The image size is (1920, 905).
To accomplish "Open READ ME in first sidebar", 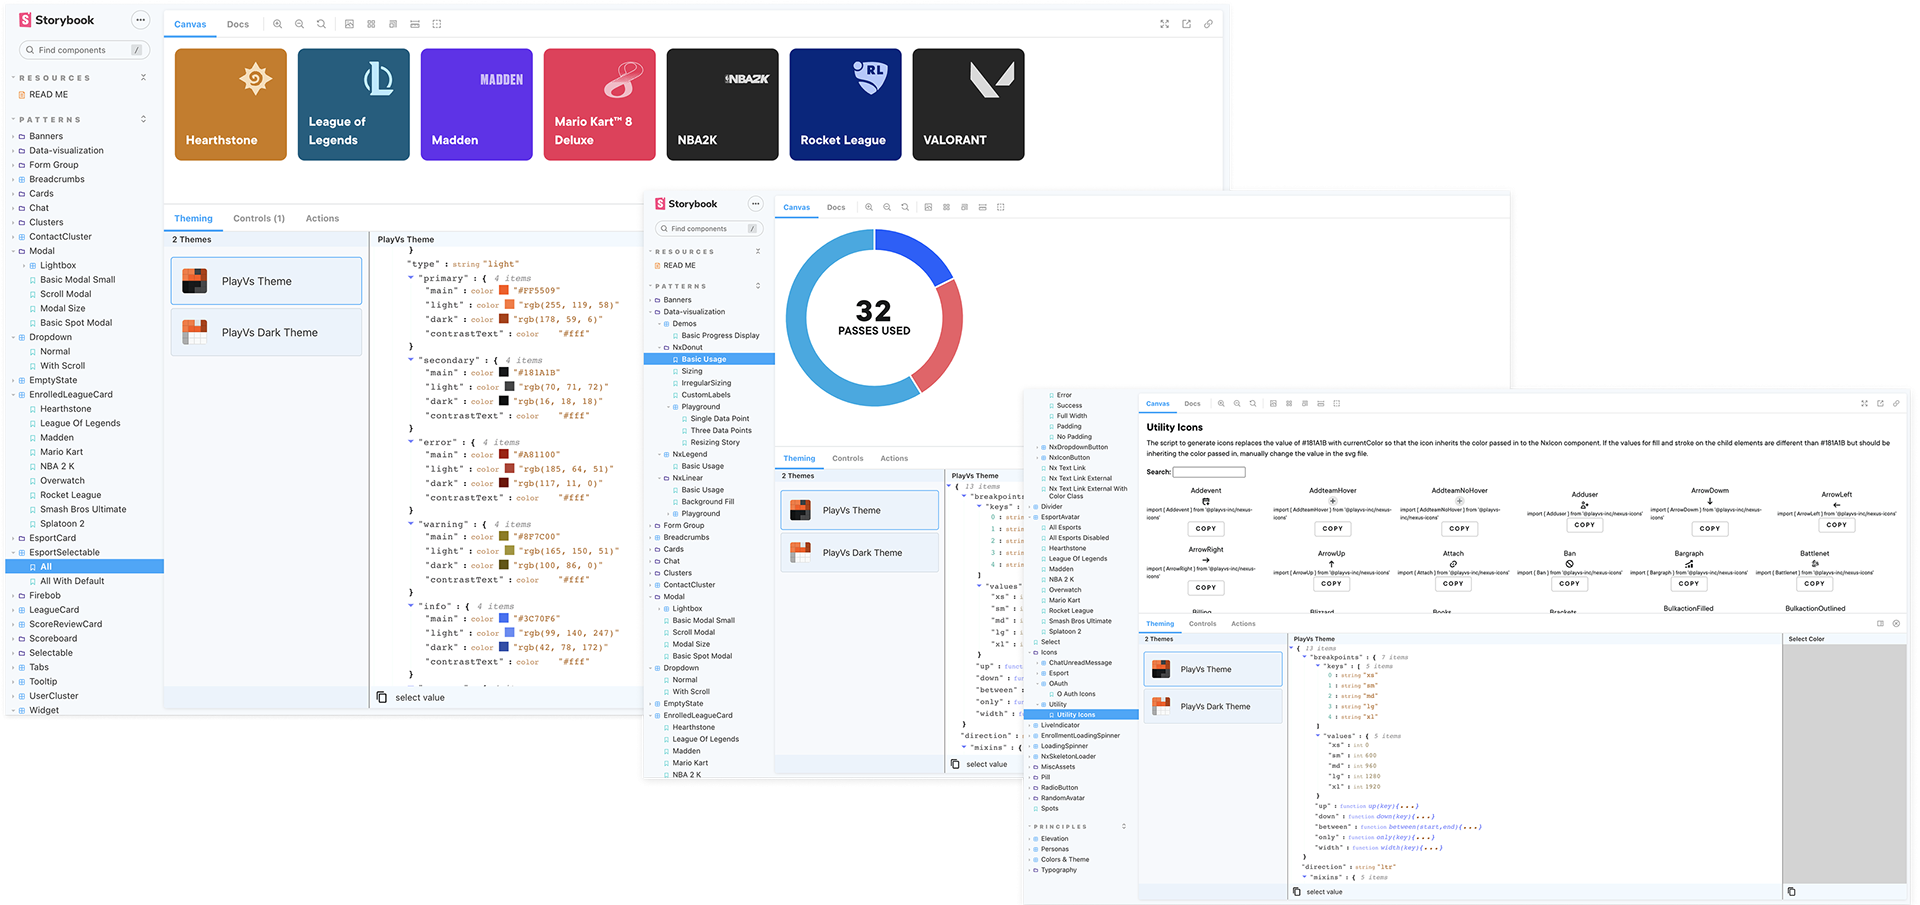I will click(48, 94).
